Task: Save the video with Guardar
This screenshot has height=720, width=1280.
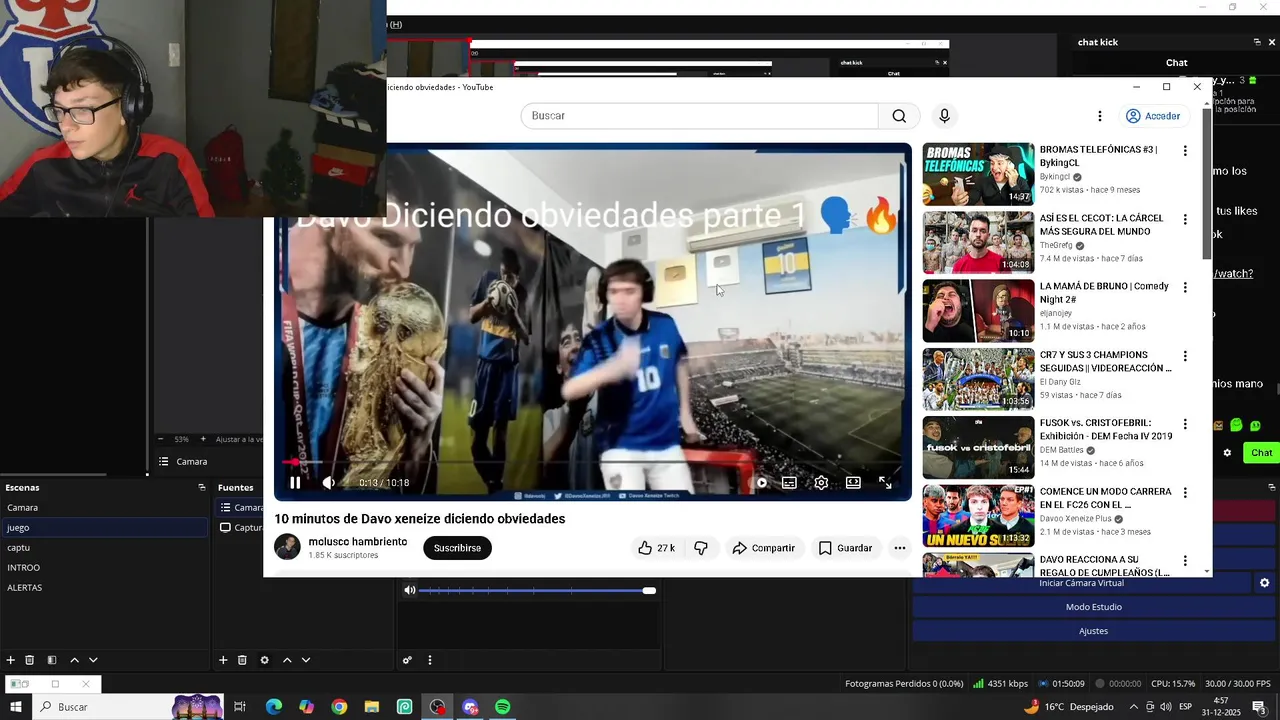Action: (845, 548)
